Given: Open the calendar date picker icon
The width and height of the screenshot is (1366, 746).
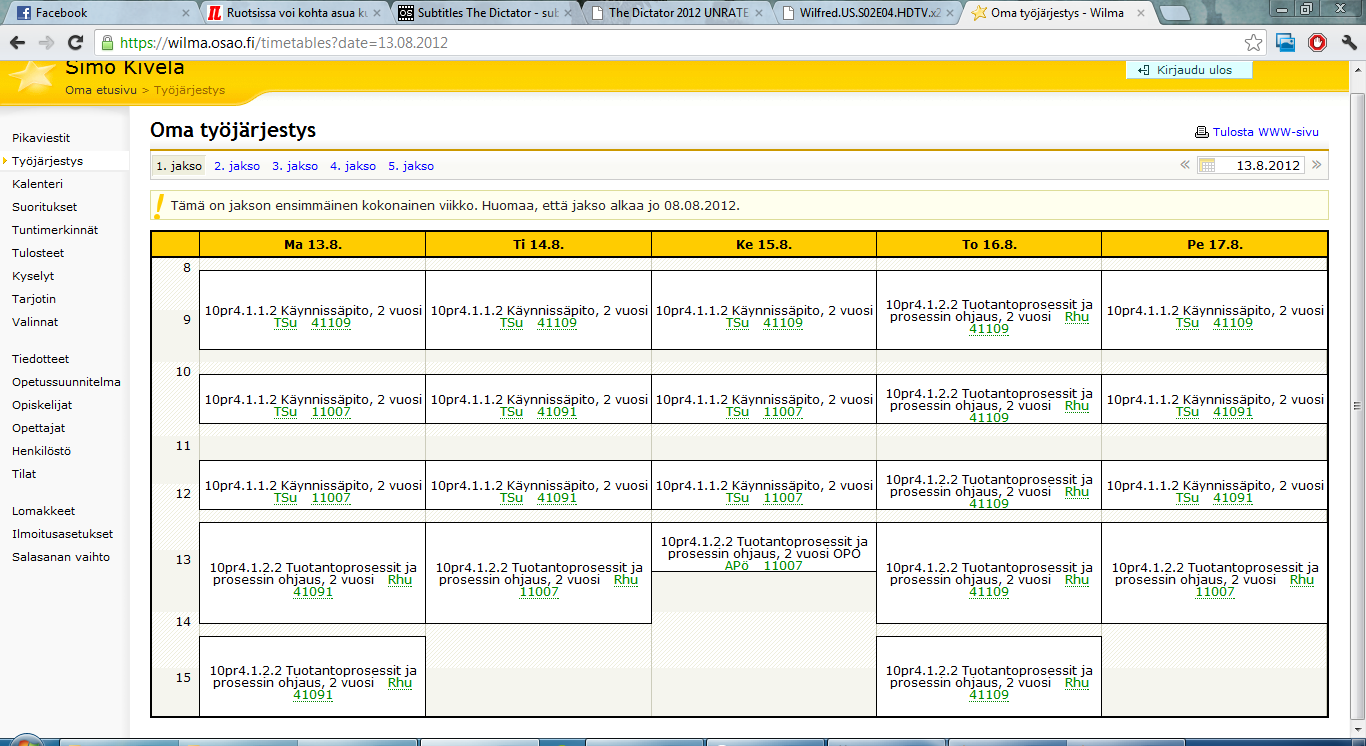Looking at the screenshot, I should tap(1207, 166).
